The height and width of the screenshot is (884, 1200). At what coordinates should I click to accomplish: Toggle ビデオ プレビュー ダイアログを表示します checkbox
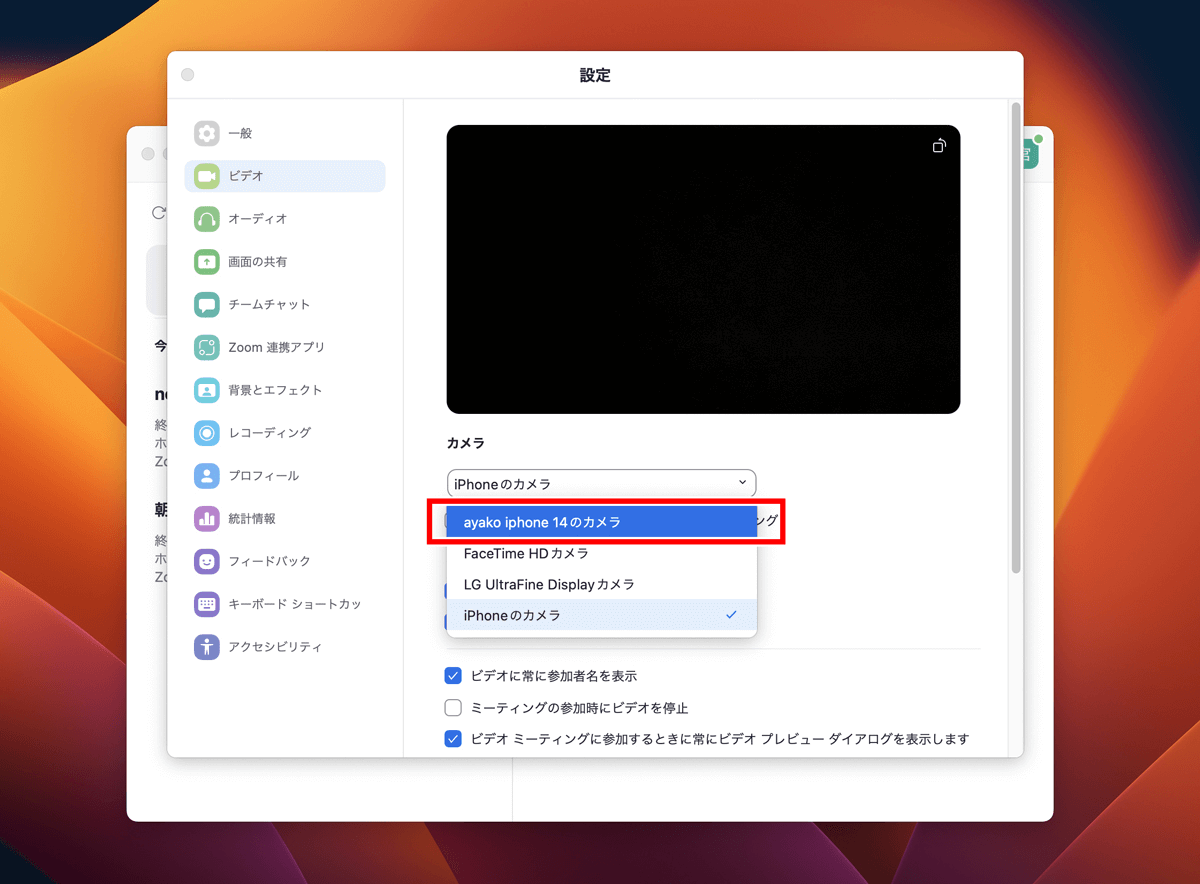click(453, 740)
